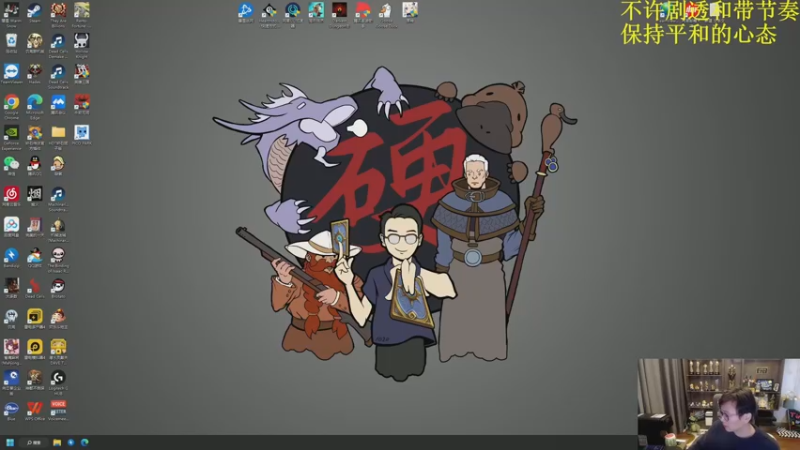Screen dimensions: 800x450
Task: Open the Dead Cells Demake music file
Action: pyautogui.click(x=58, y=41)
